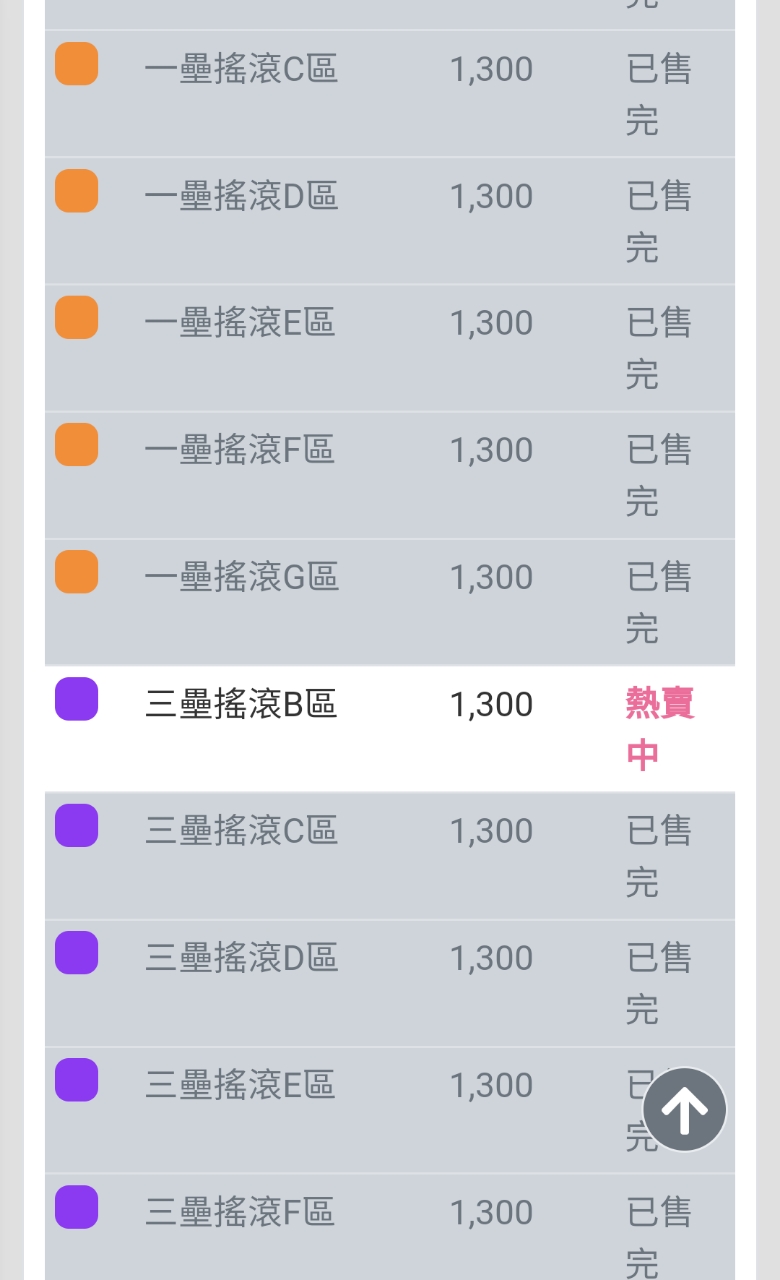
Task: Tap the 三壘搖滾D區 area name
Action: click(241, 958)
